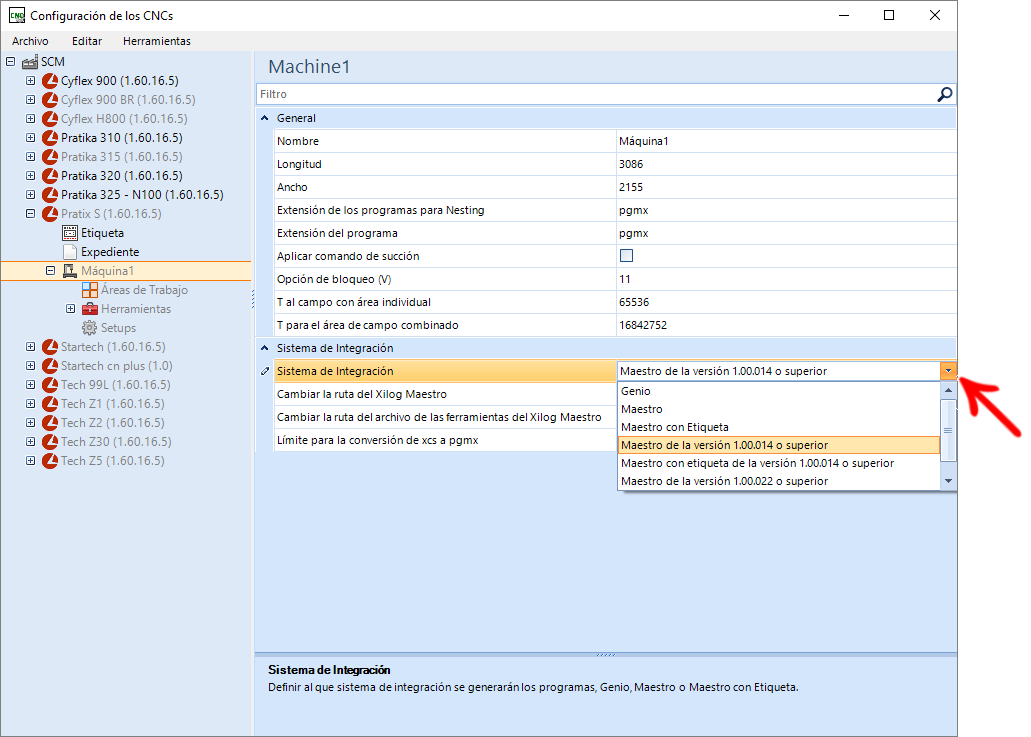
Task: Click the Etiqueta label icon
Action: (x=70, y=233)
